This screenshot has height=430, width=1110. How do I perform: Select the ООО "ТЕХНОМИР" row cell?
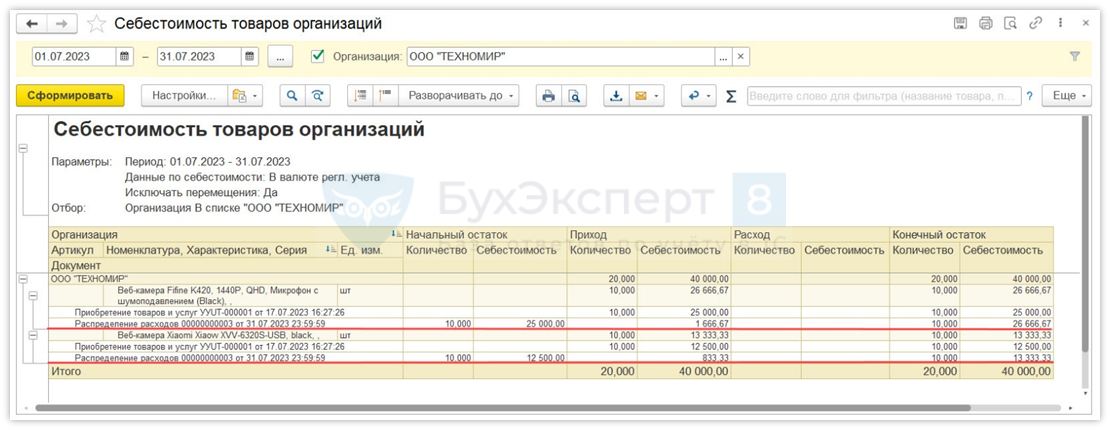[226, 279]
